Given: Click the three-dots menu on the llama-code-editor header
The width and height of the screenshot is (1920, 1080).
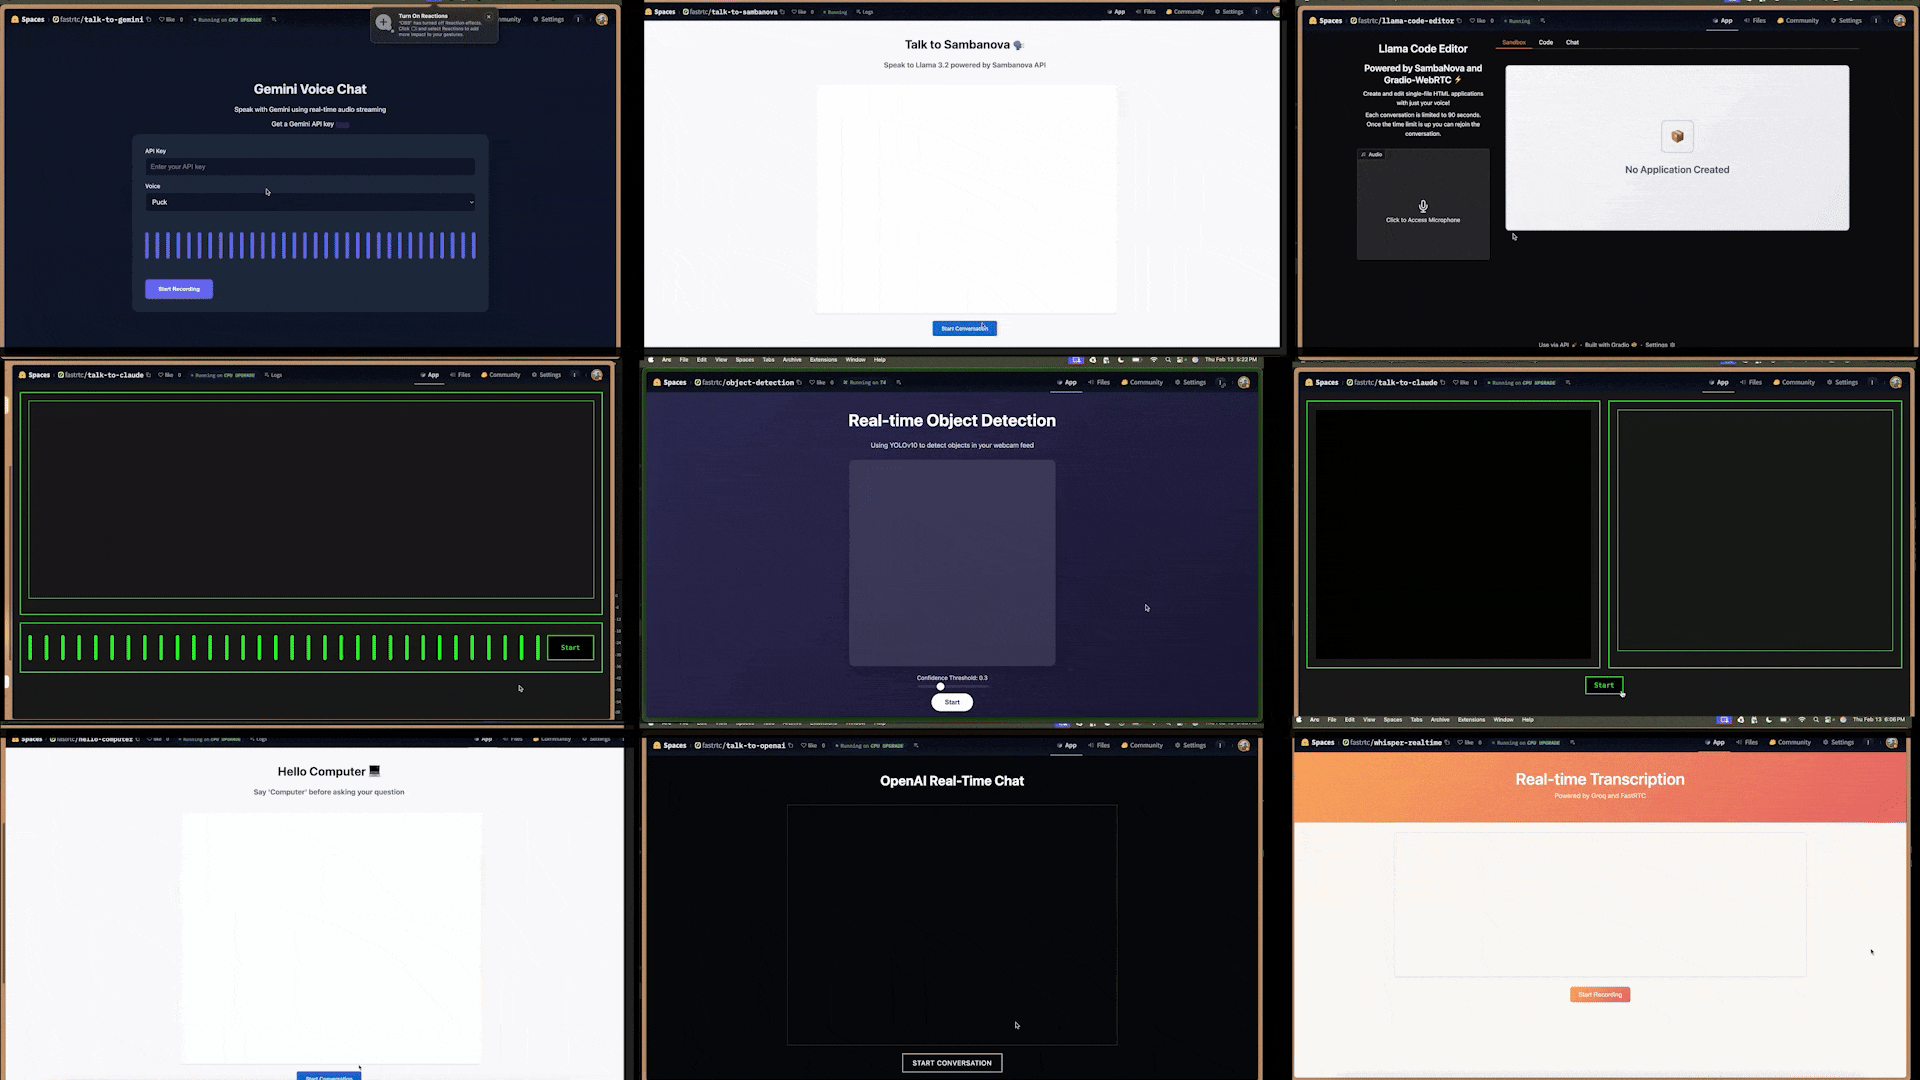Looking at the screenshot, I should coord(1877,20).
